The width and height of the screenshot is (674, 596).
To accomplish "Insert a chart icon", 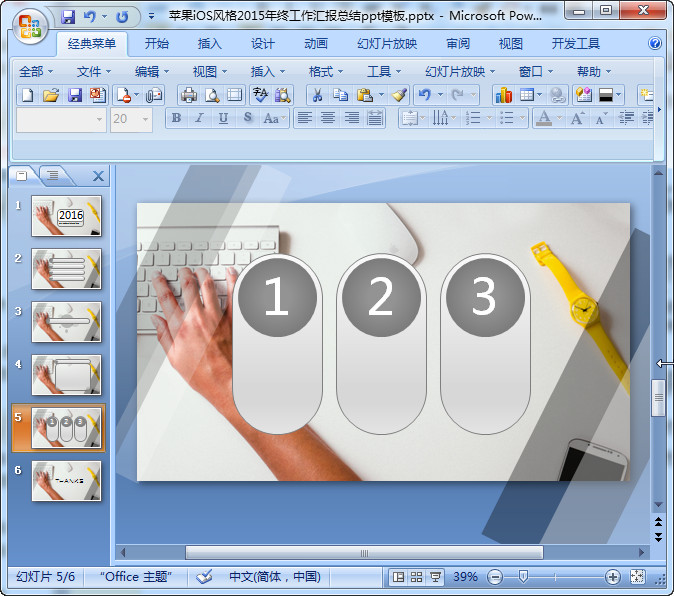I will (504, 95).
